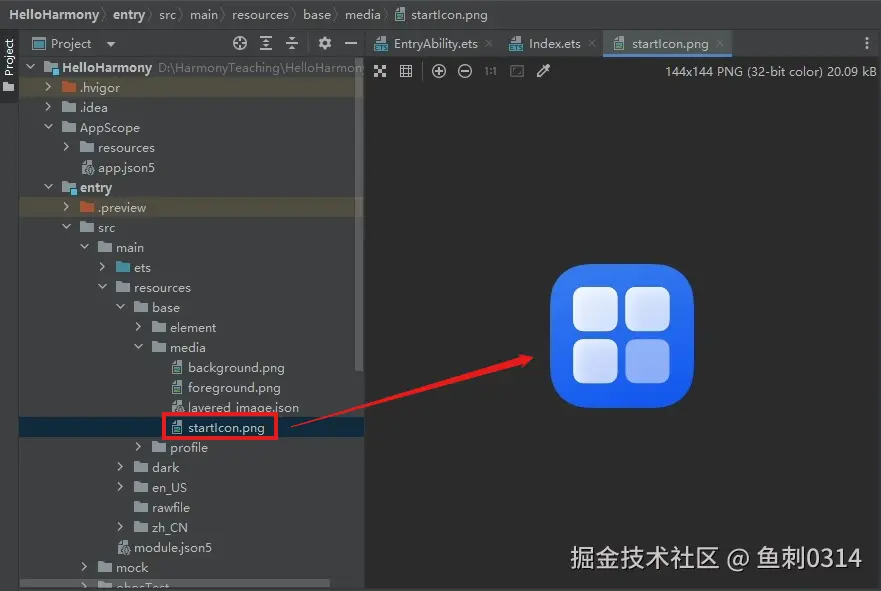Click the project tree horizontal scrollbar

pyautogui.click(x=175, y=583)
